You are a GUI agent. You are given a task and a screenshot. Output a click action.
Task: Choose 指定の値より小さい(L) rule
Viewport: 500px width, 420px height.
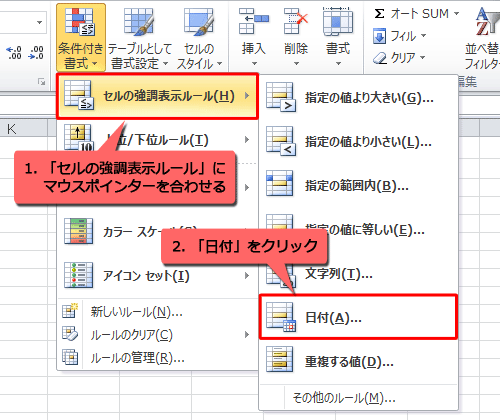pyautogui.click(x=358, y=142)
